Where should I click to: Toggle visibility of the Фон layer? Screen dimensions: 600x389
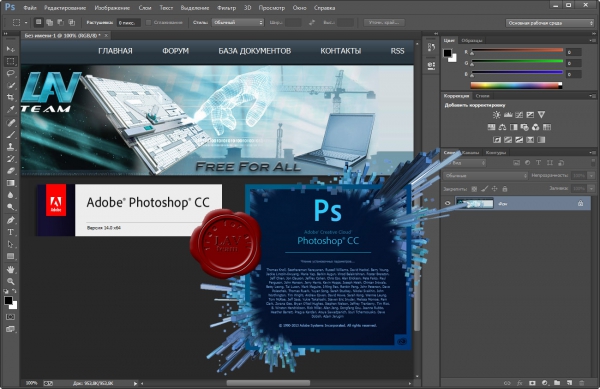[x=447, y=203]
